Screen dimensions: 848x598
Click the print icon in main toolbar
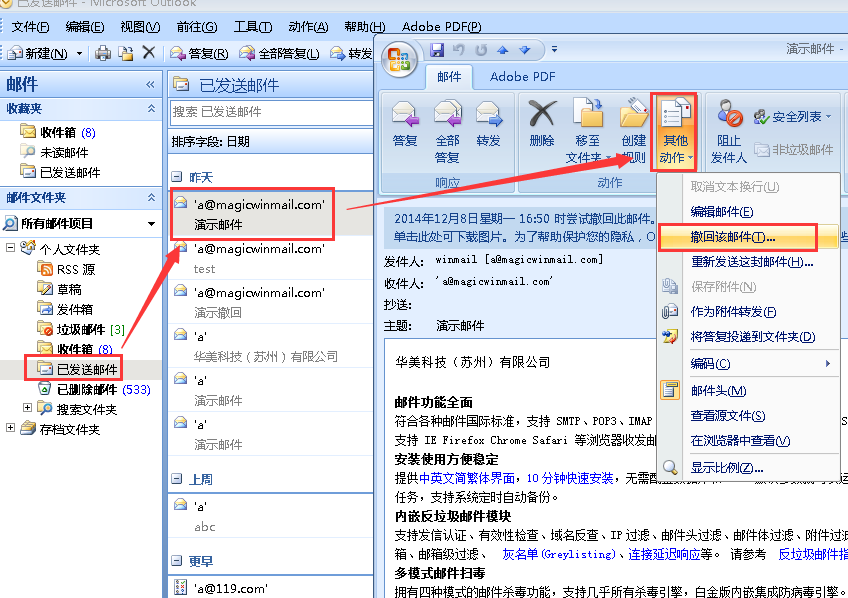[x=103, y=53]
